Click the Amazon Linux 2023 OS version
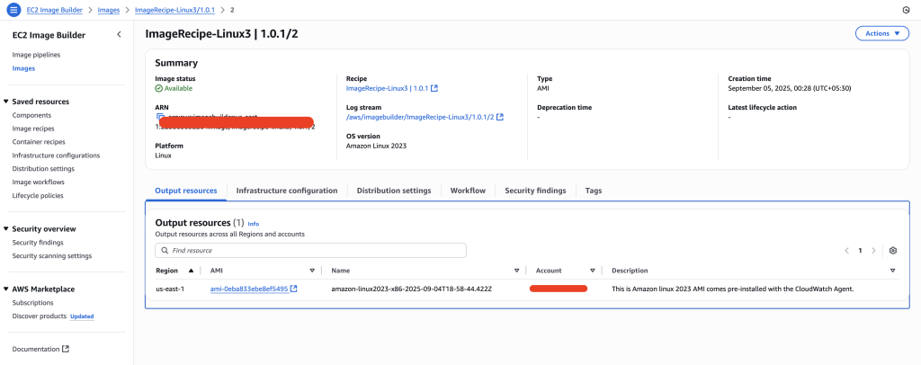The image size is (921, 365). pos(376,146)
